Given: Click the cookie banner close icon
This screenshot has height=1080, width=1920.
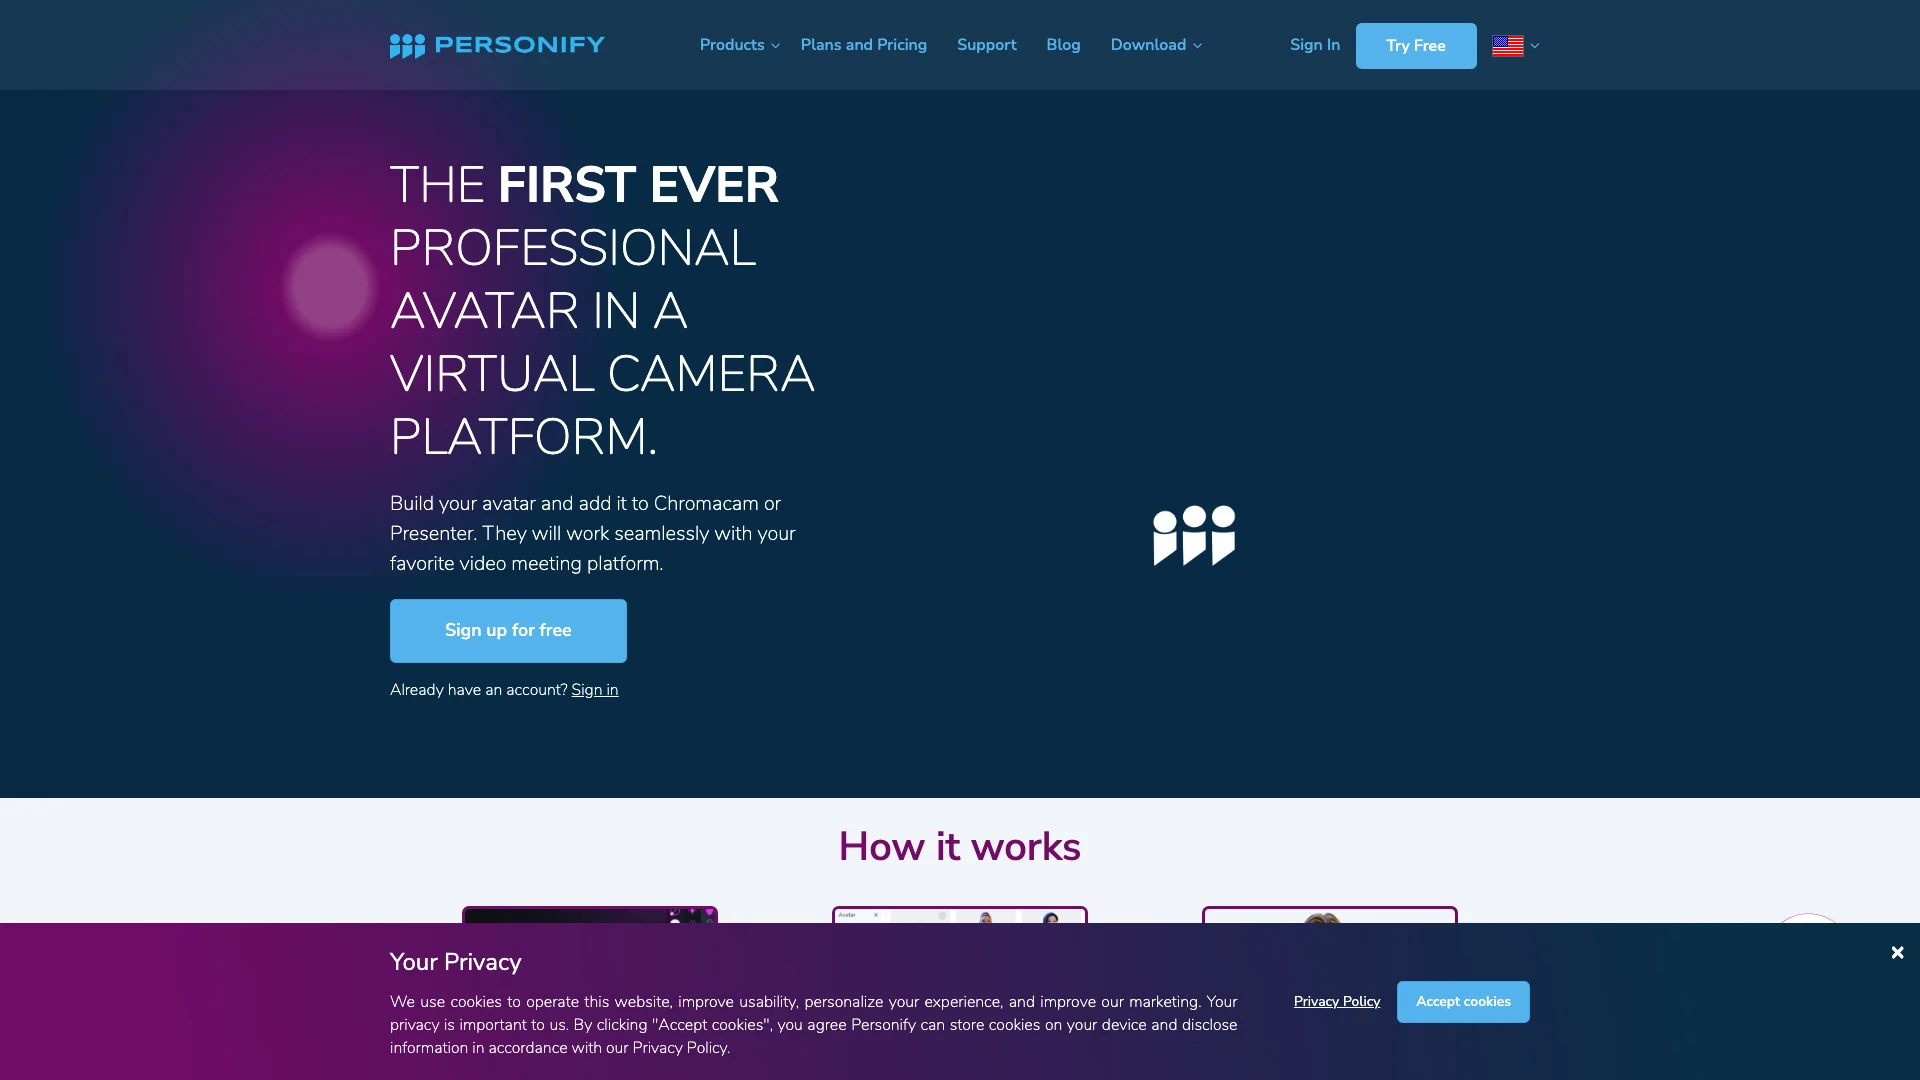Looking at the screenshot, I should [1896, 952].
